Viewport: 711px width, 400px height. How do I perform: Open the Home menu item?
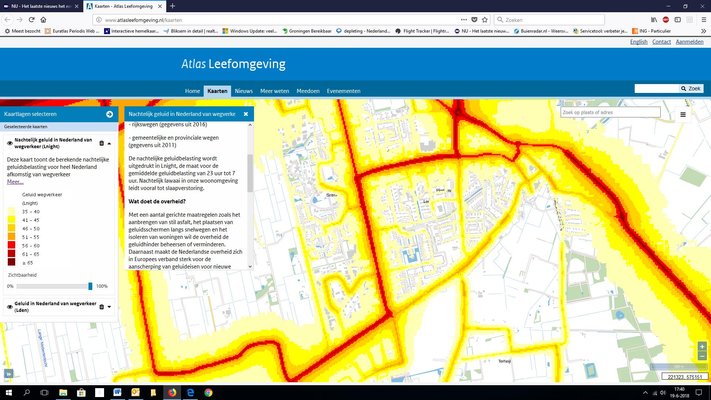coord(192,91)
